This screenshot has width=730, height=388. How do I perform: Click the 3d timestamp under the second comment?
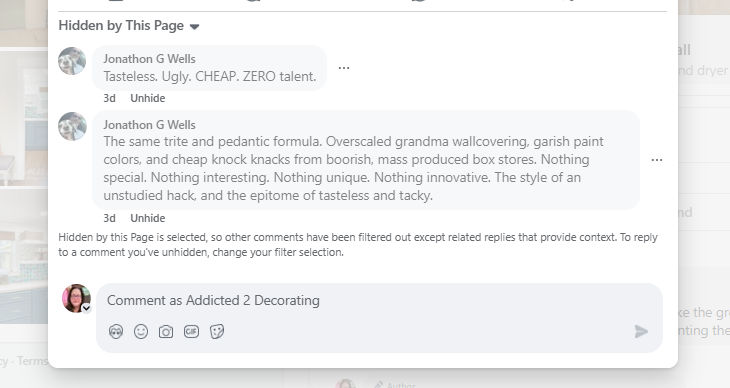point(109,218)
